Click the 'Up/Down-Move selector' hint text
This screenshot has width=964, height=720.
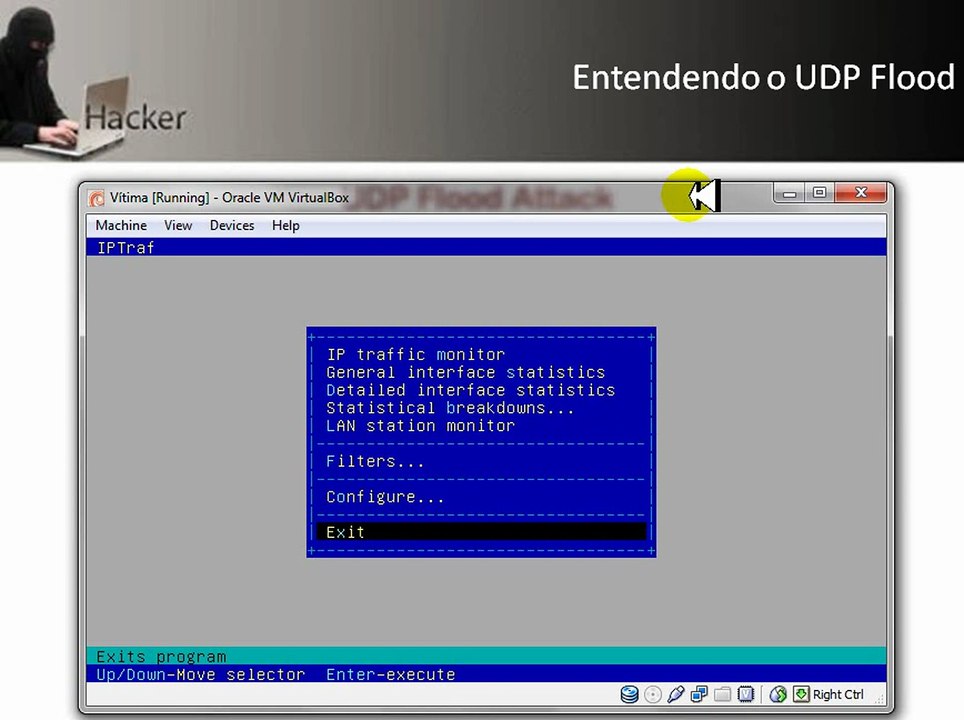200,675
